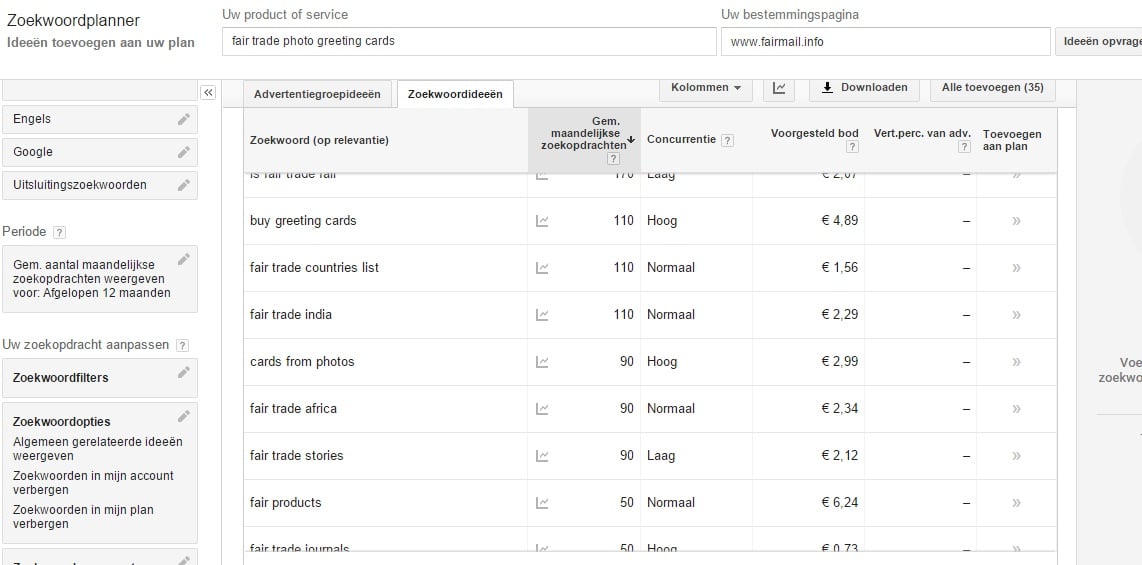The height and width of the screenshot is (565, 1142).
Task: Show trend chart for fair trade india
Action: coord(542,315)
